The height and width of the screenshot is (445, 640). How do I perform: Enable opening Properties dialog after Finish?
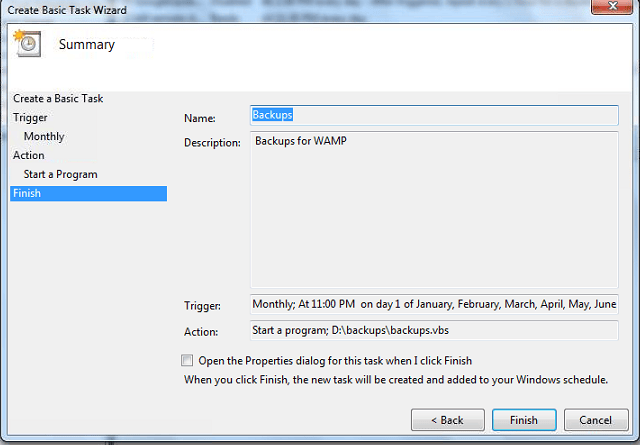187,360
